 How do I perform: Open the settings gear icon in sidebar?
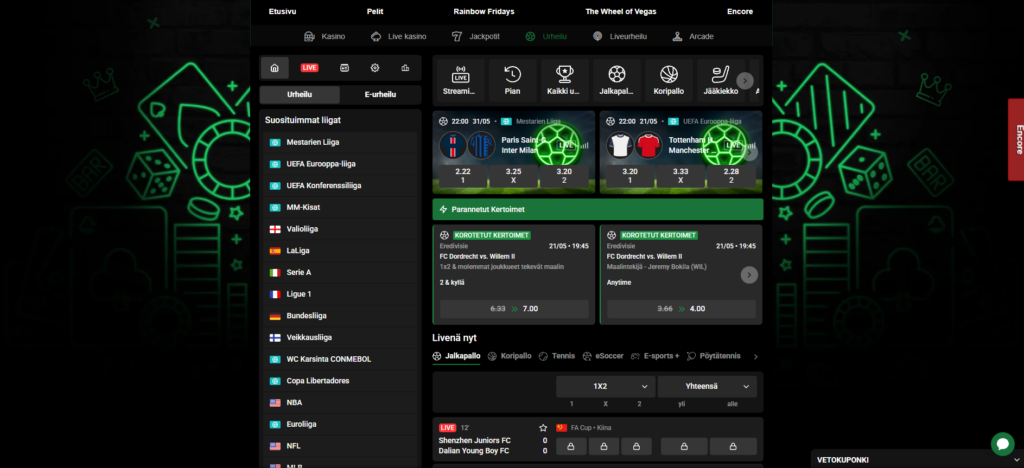tap(375, 68)
